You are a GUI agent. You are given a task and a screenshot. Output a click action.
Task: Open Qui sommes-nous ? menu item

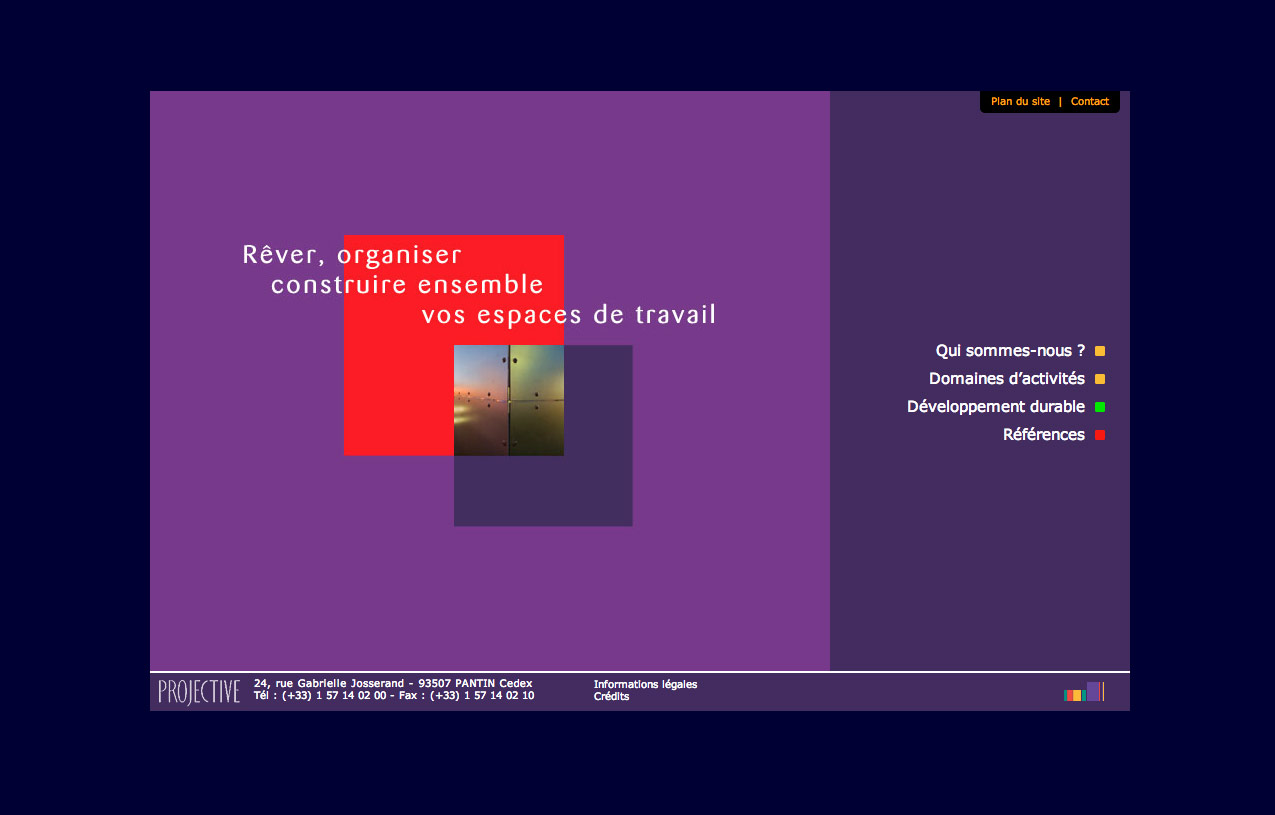coord(1010,351)
